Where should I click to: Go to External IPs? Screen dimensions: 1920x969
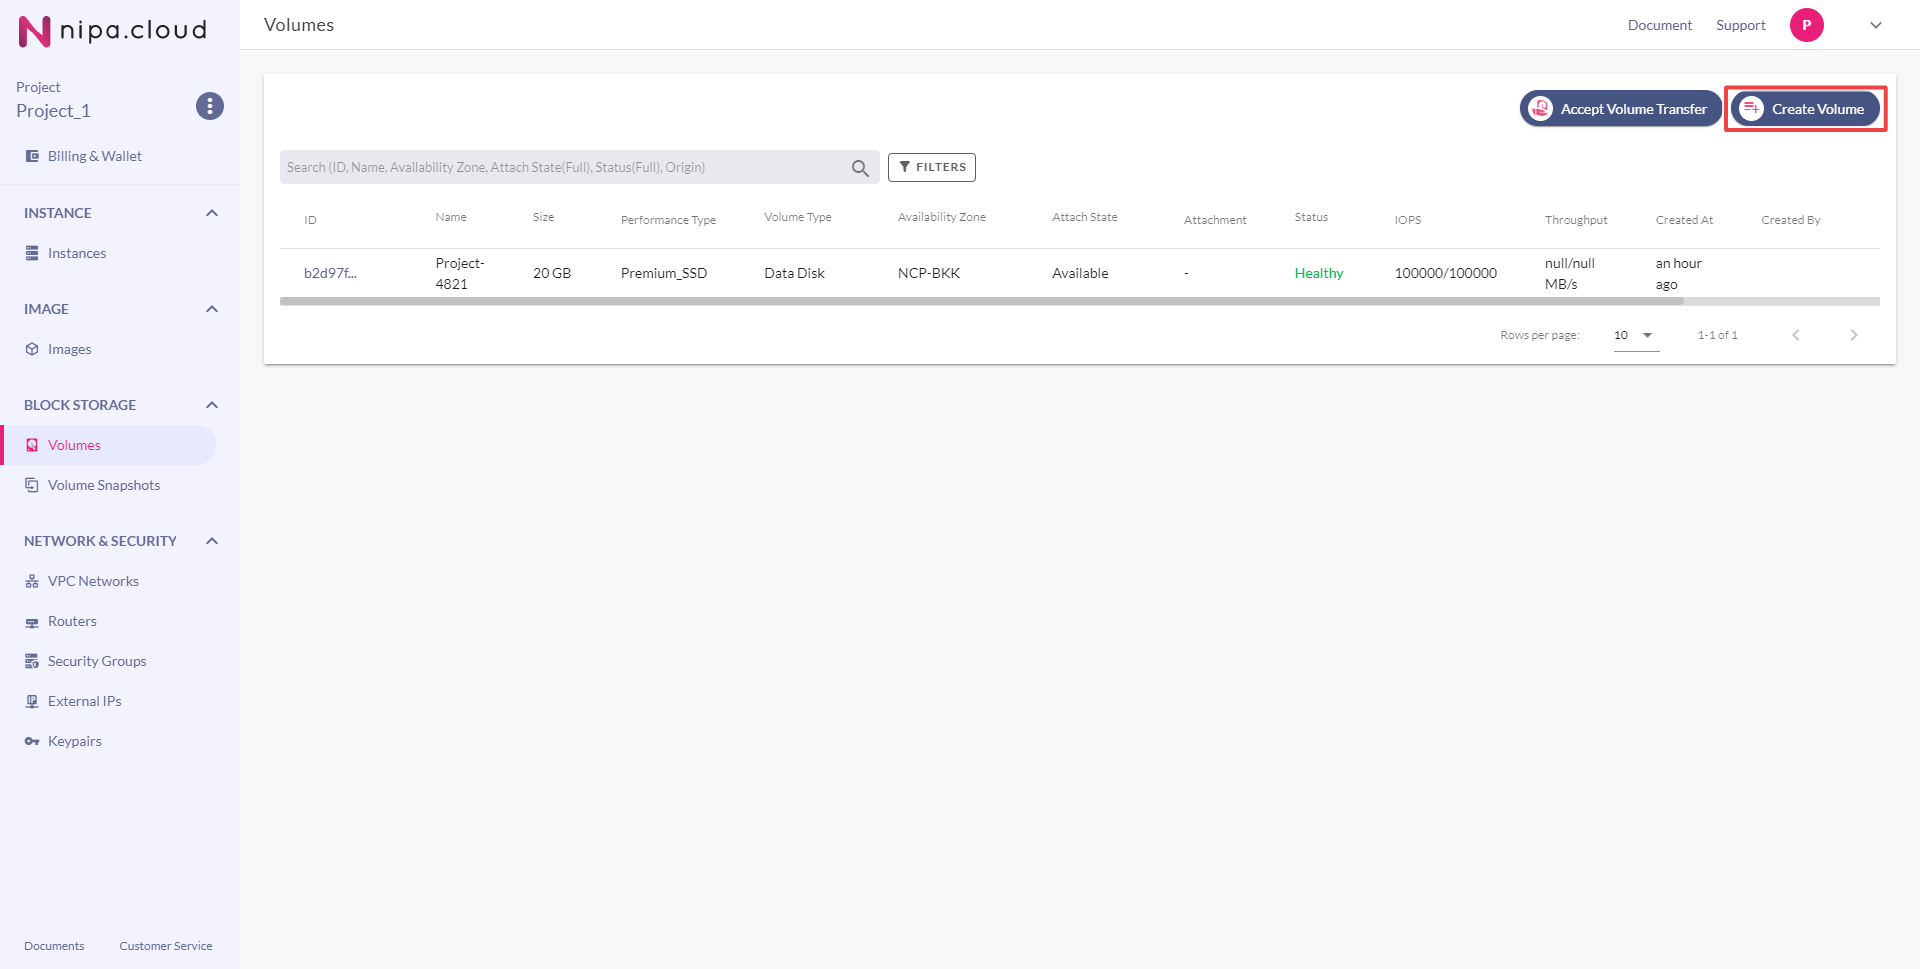click(x=84, y=701)
